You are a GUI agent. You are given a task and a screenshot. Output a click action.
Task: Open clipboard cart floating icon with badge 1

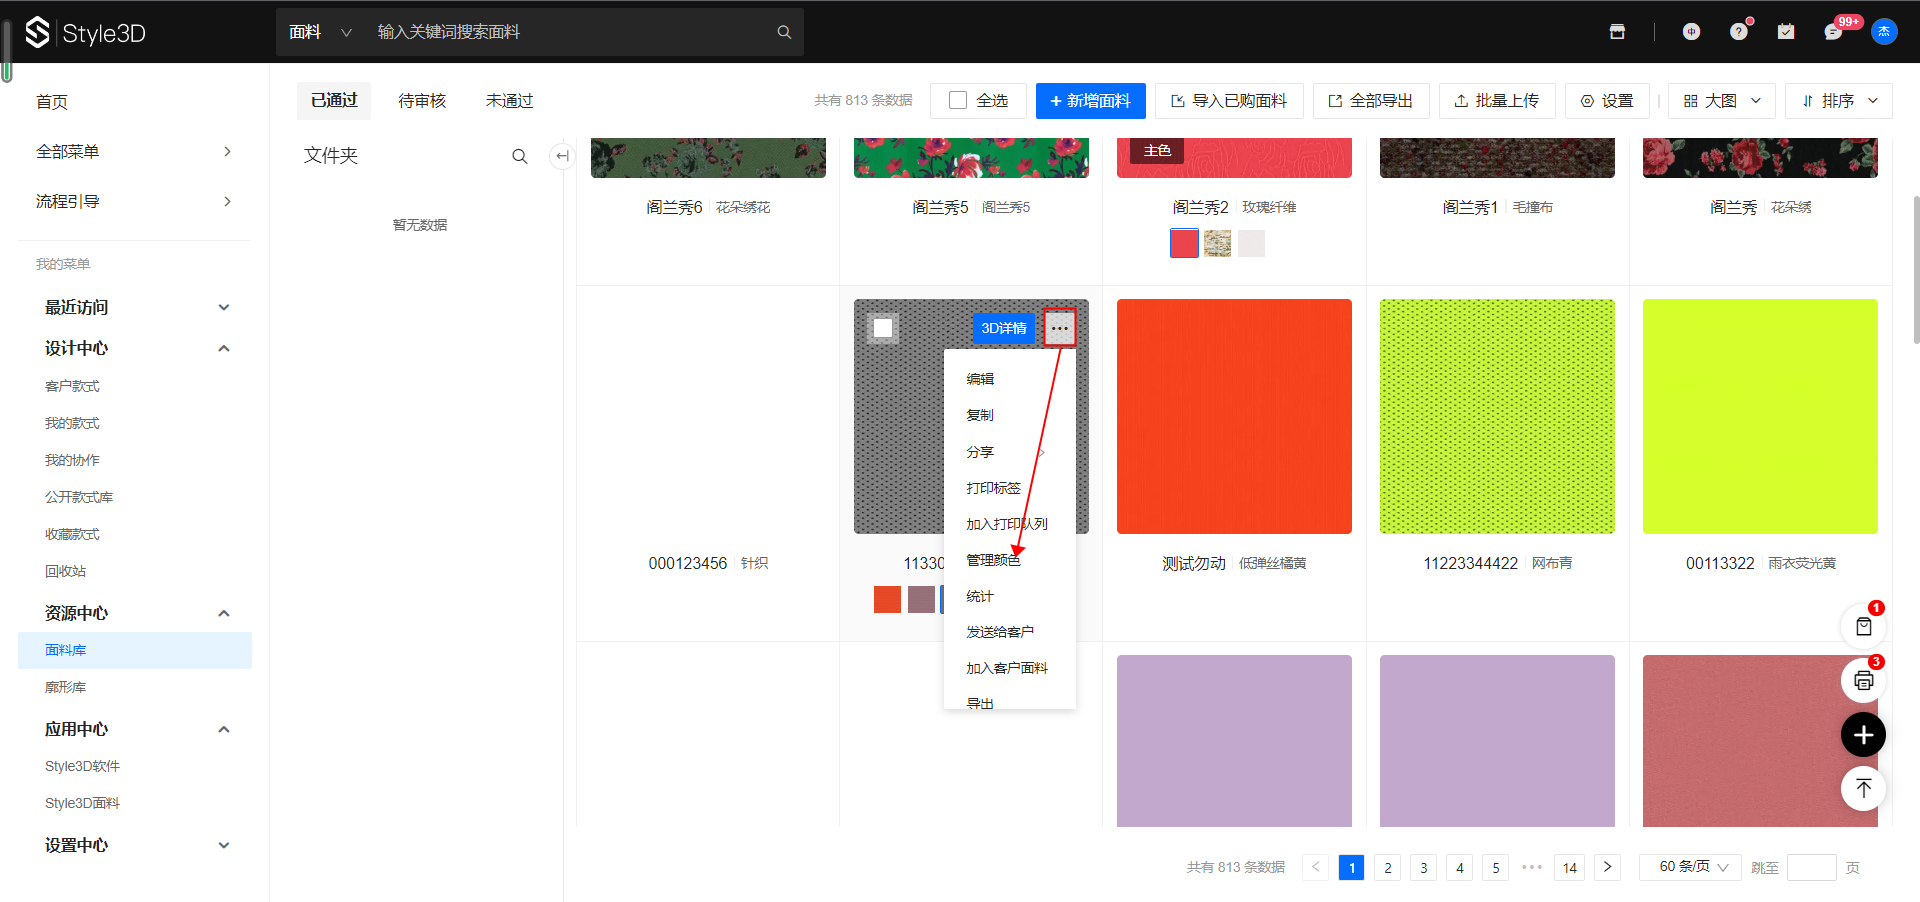click(1864, 627)
